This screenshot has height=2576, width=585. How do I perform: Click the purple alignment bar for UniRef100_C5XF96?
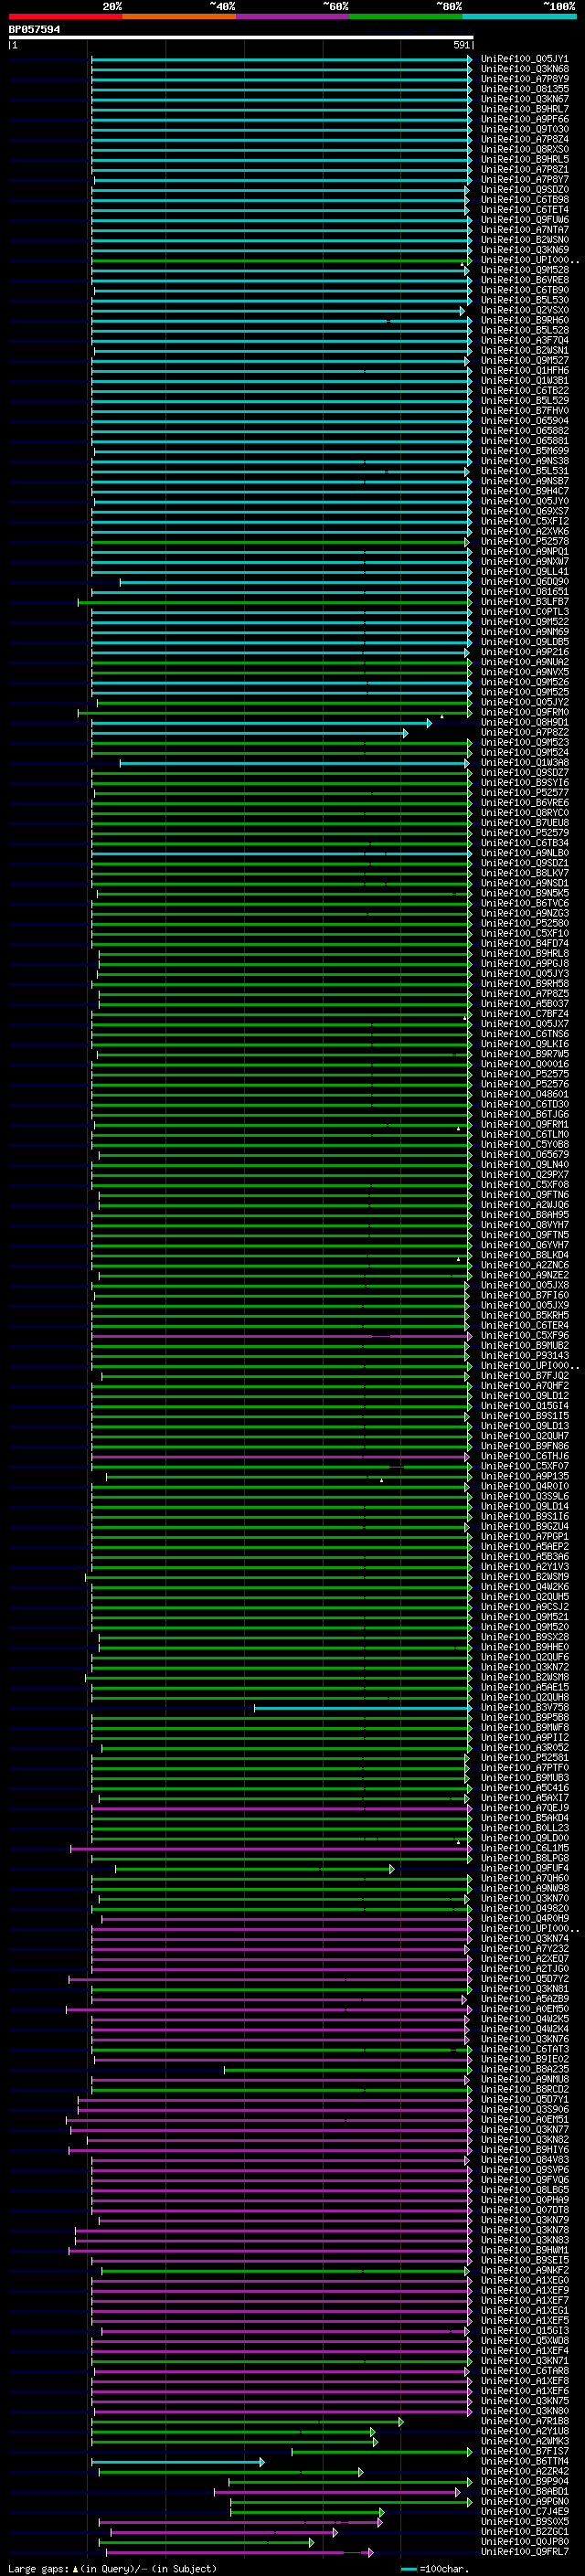[x=281, y=1336]
